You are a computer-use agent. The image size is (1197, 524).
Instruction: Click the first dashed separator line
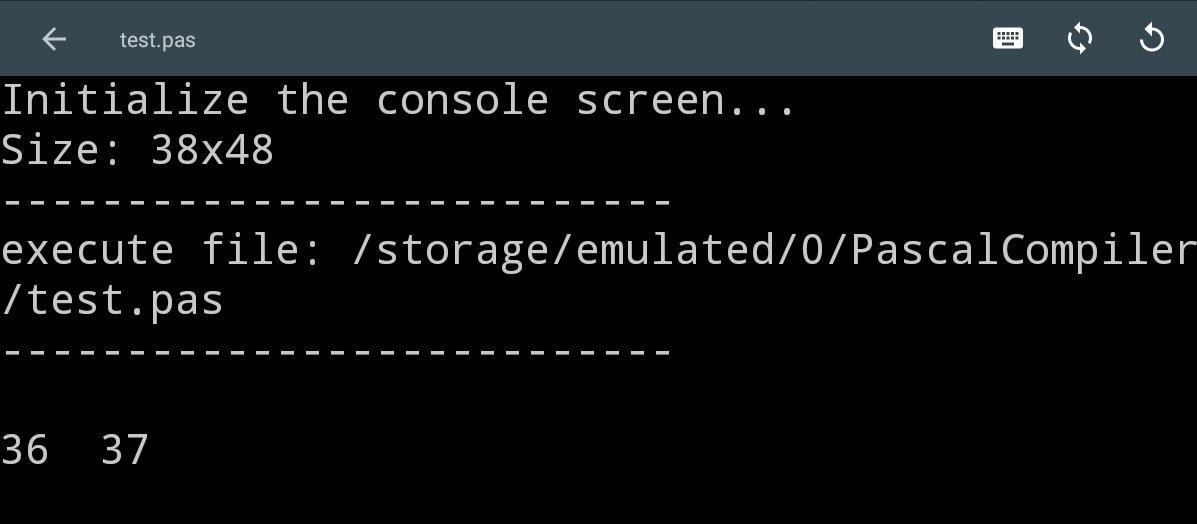(x=336, y=201)
